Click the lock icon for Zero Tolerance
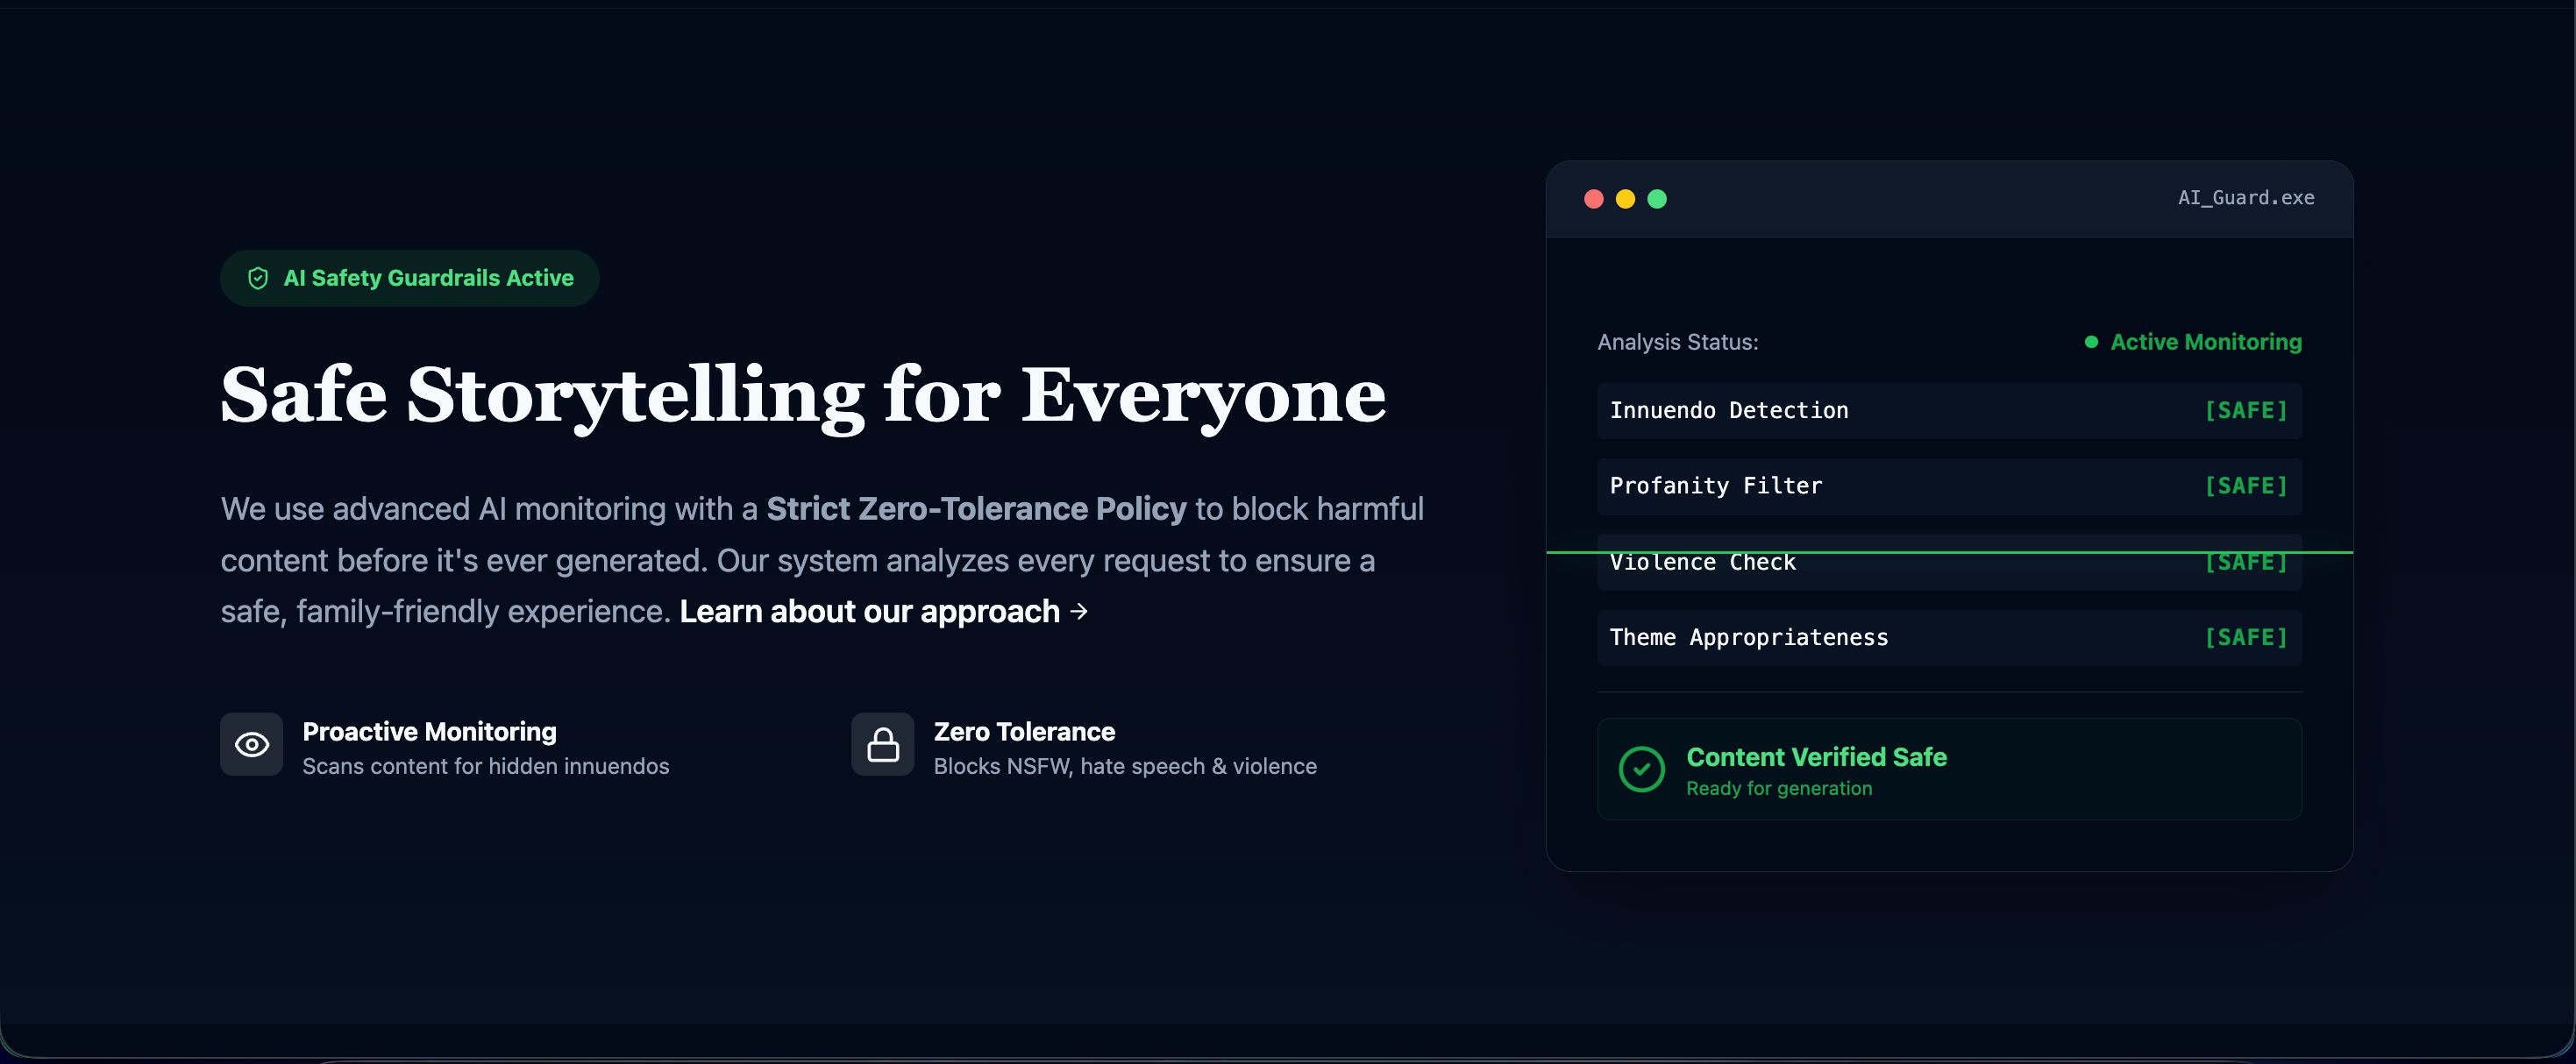This screenshot has height=1064, width=2576. (x=882, y=744)
